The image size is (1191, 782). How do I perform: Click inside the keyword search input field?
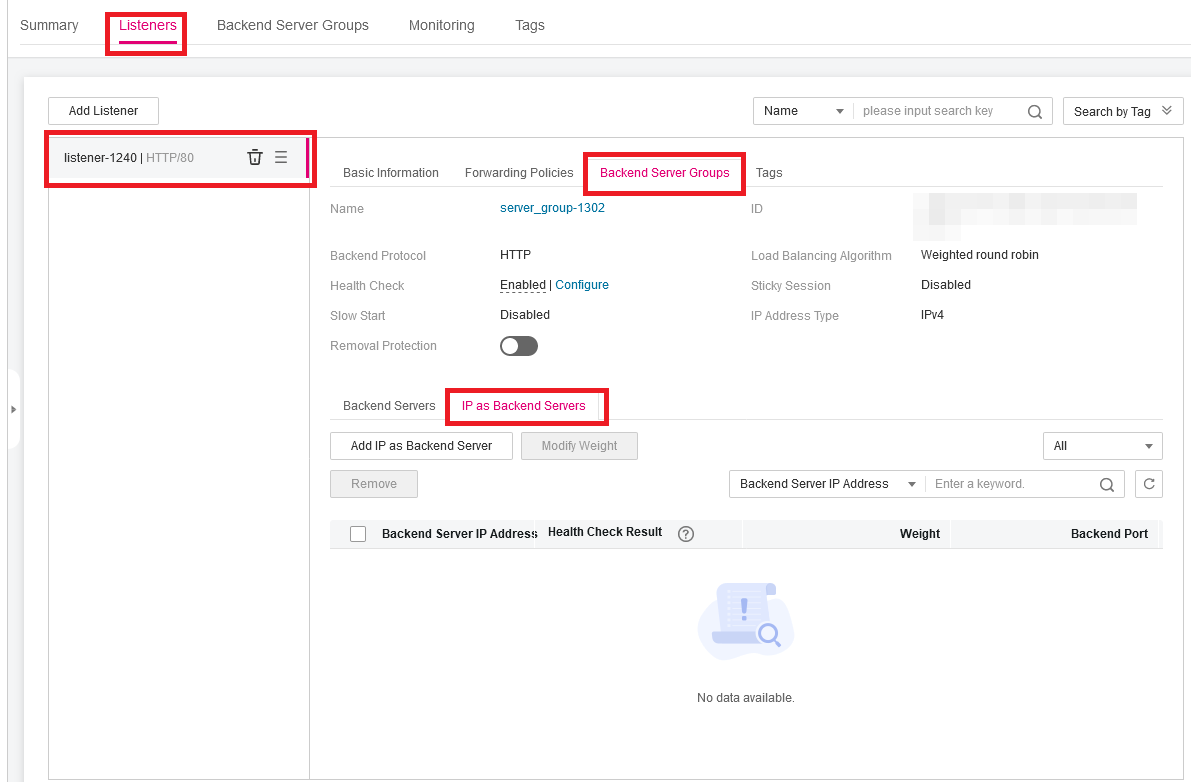(1010, 483)
